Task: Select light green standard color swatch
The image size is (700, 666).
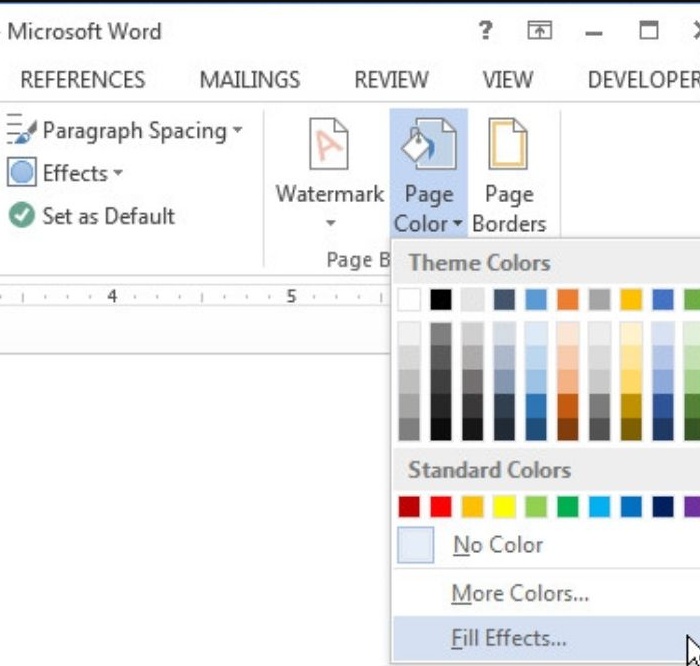Action: point(536,507)
